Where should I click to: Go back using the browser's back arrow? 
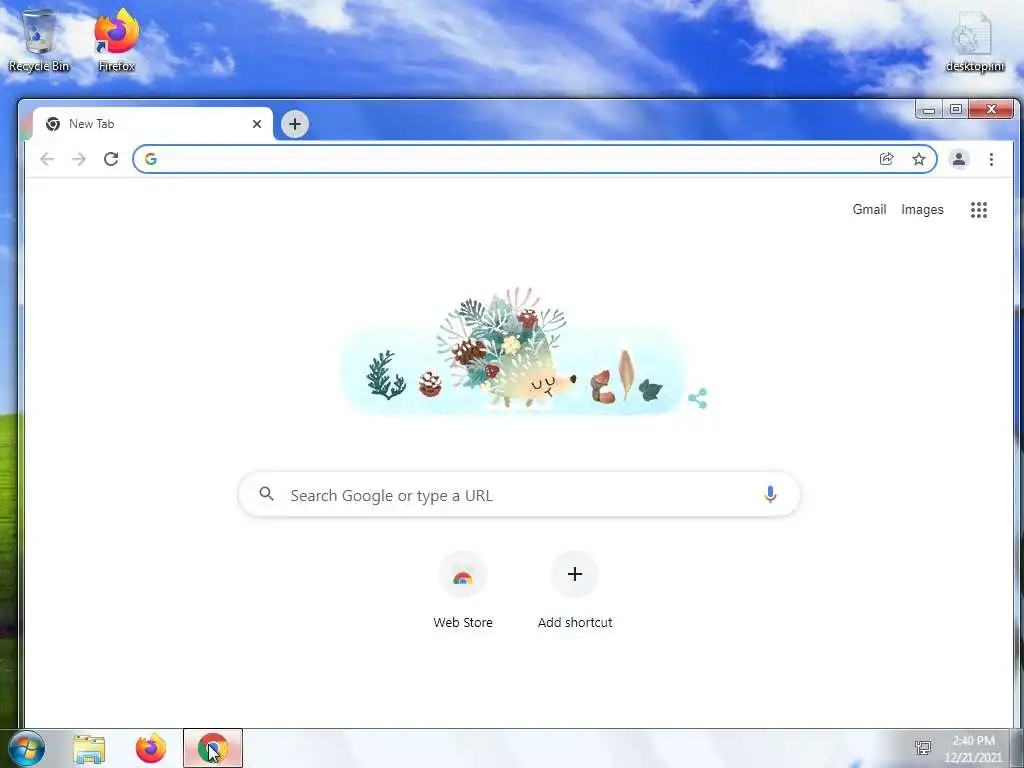tap(47, 159)
